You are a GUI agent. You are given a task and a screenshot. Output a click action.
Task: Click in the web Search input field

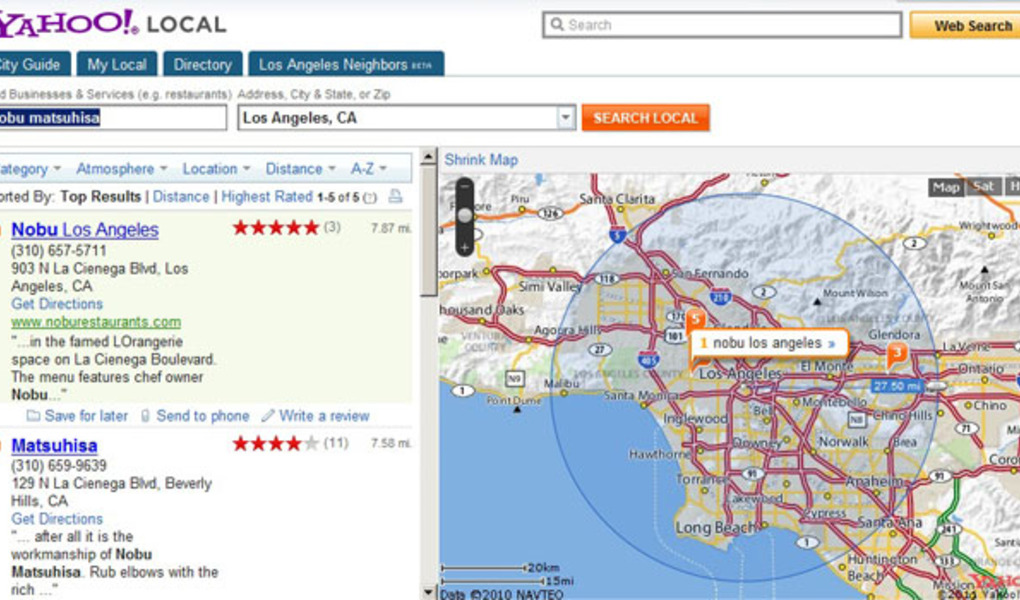[x=722, y=25]
